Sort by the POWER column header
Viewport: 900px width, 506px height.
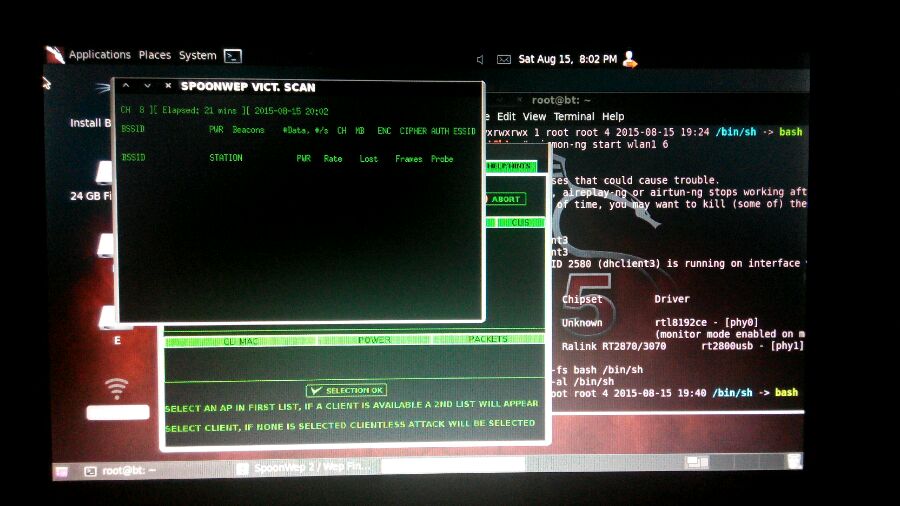tap(374, 340)
